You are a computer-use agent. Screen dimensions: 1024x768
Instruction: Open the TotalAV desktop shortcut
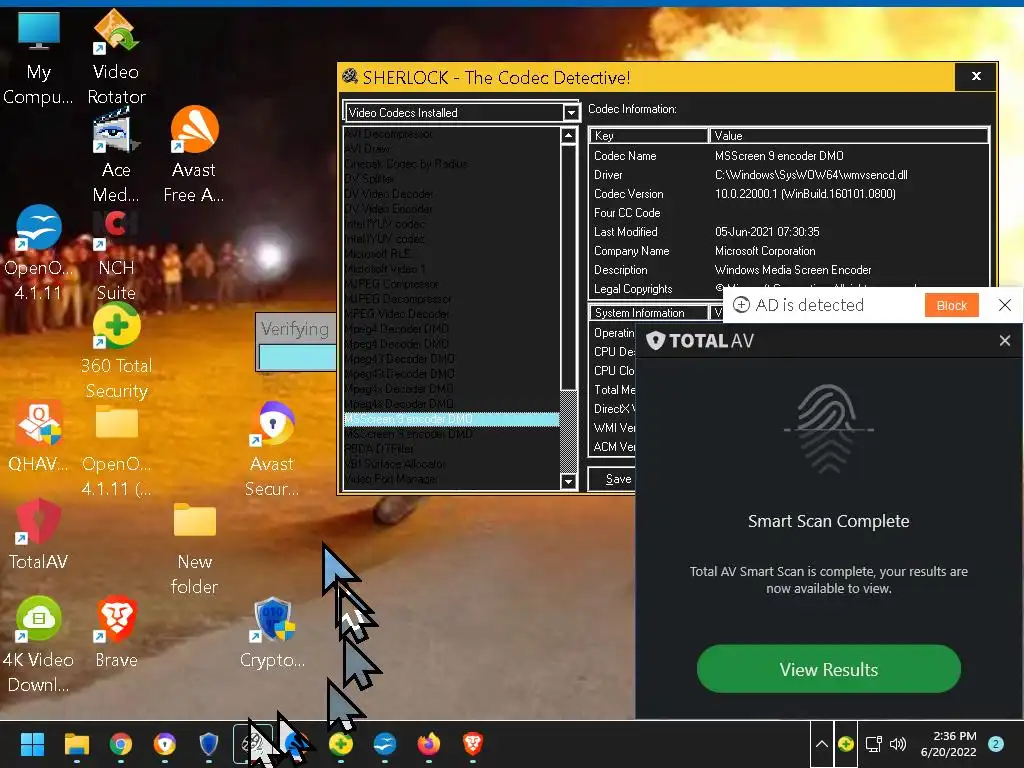coord(38,534)
